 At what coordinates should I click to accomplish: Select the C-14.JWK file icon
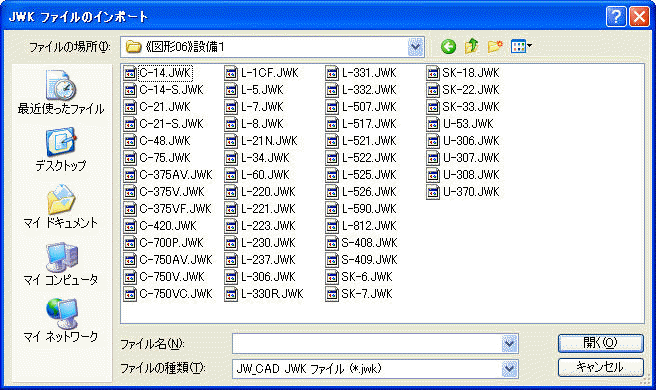point(130,73)
